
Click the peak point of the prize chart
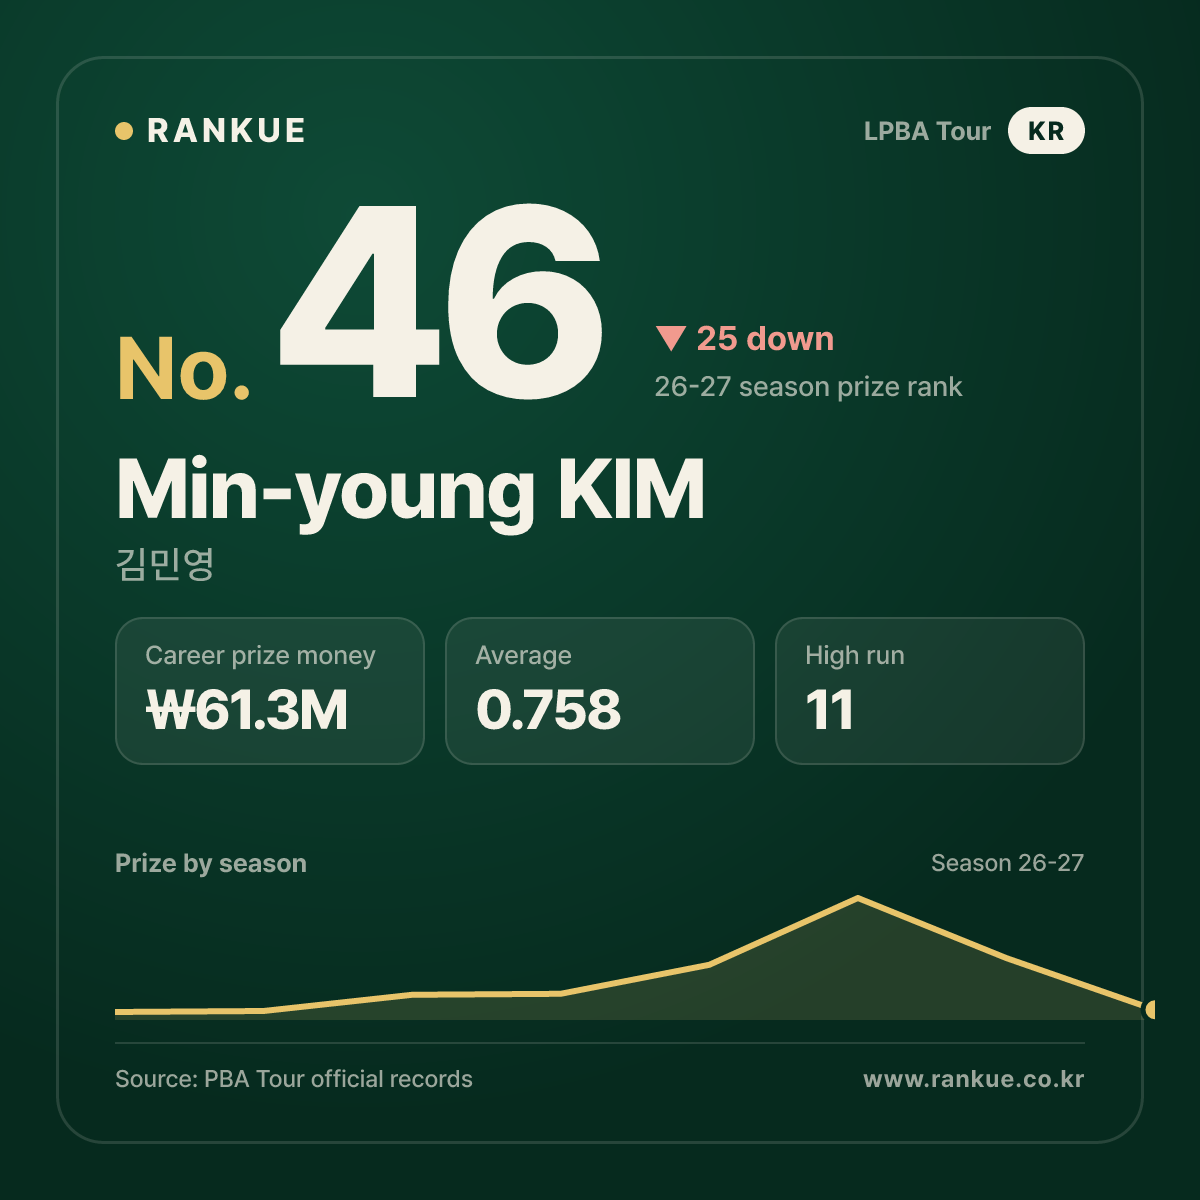pos(858,898)
